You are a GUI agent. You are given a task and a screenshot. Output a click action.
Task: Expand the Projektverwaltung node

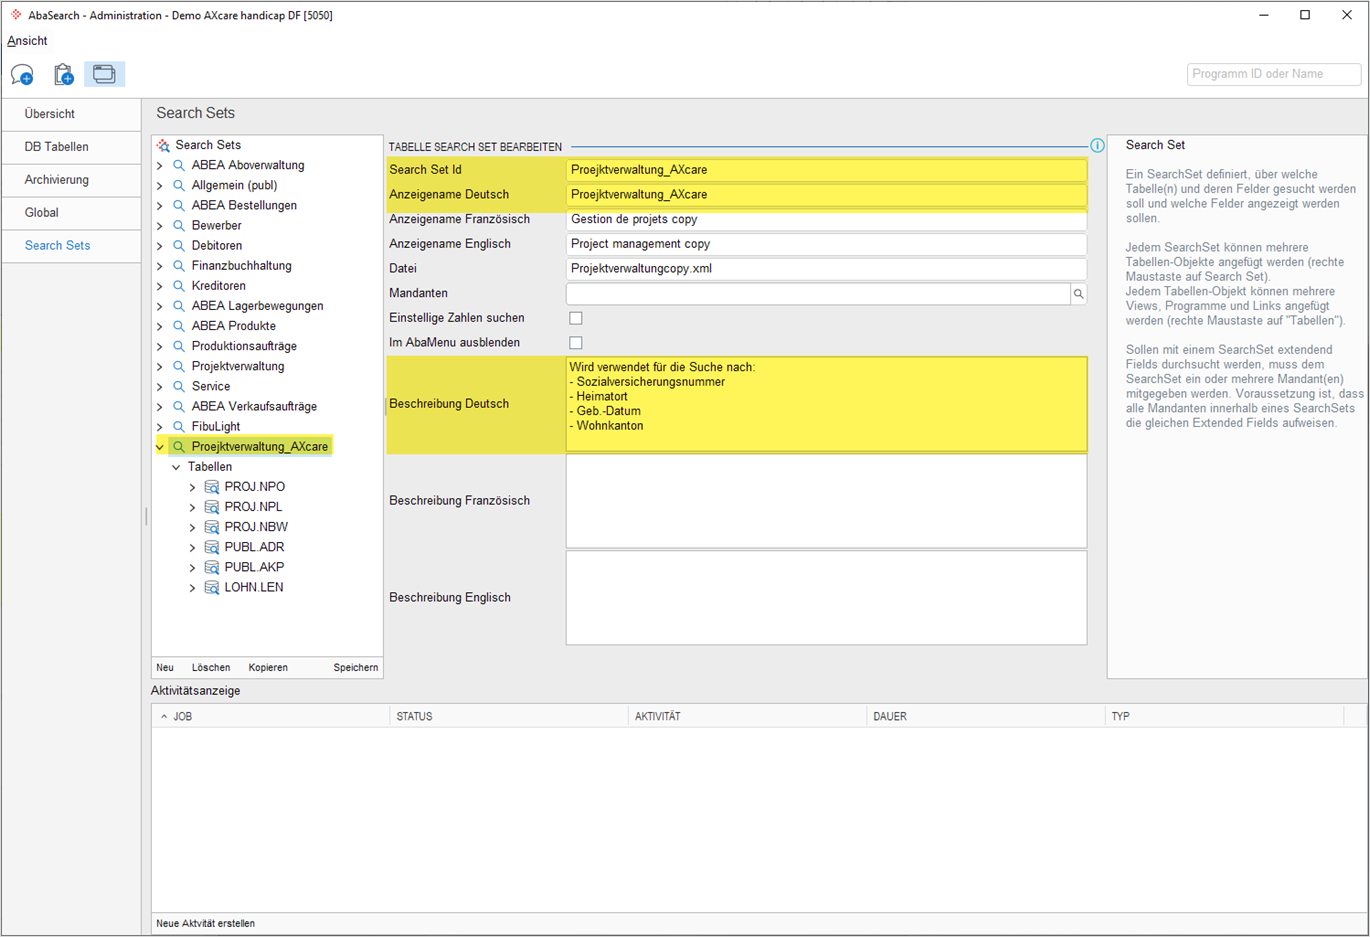tap(160, 366)
